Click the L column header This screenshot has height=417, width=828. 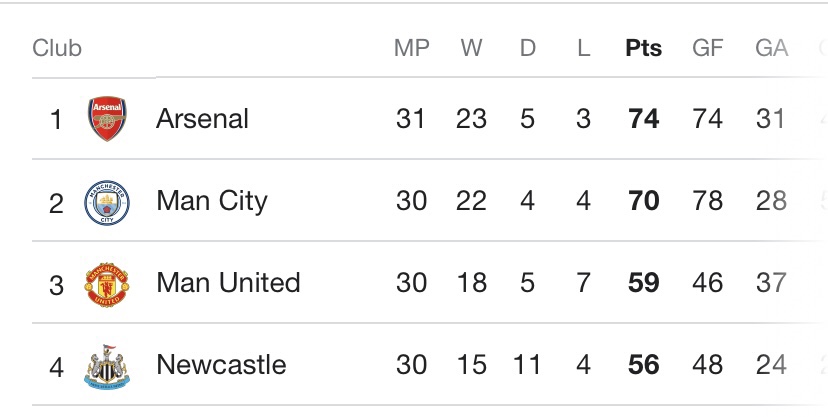point(583,48)
